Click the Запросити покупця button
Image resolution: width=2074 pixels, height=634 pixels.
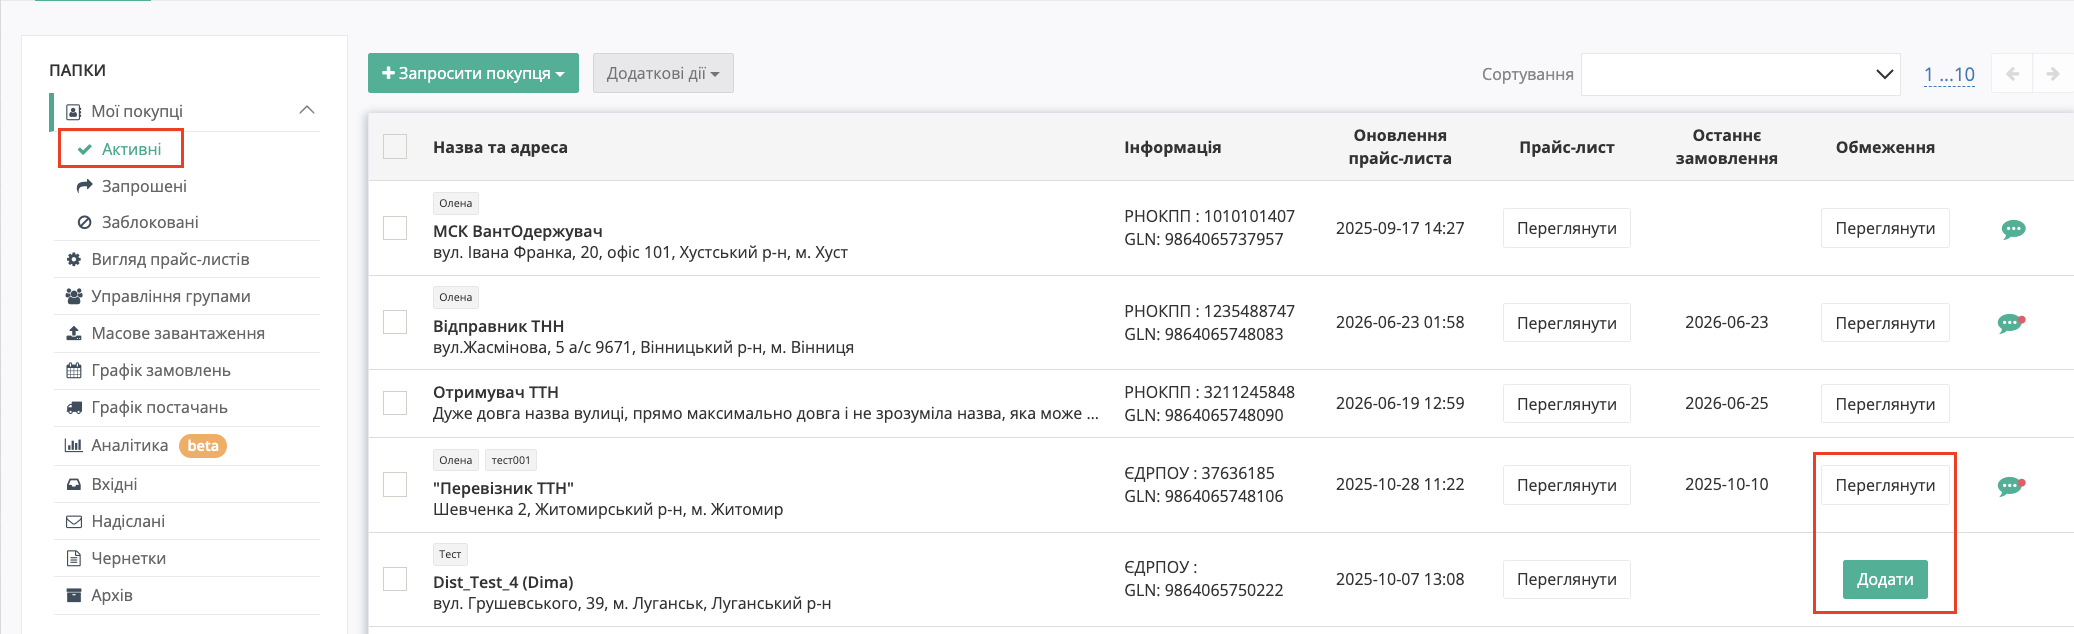tap(473, 73)
